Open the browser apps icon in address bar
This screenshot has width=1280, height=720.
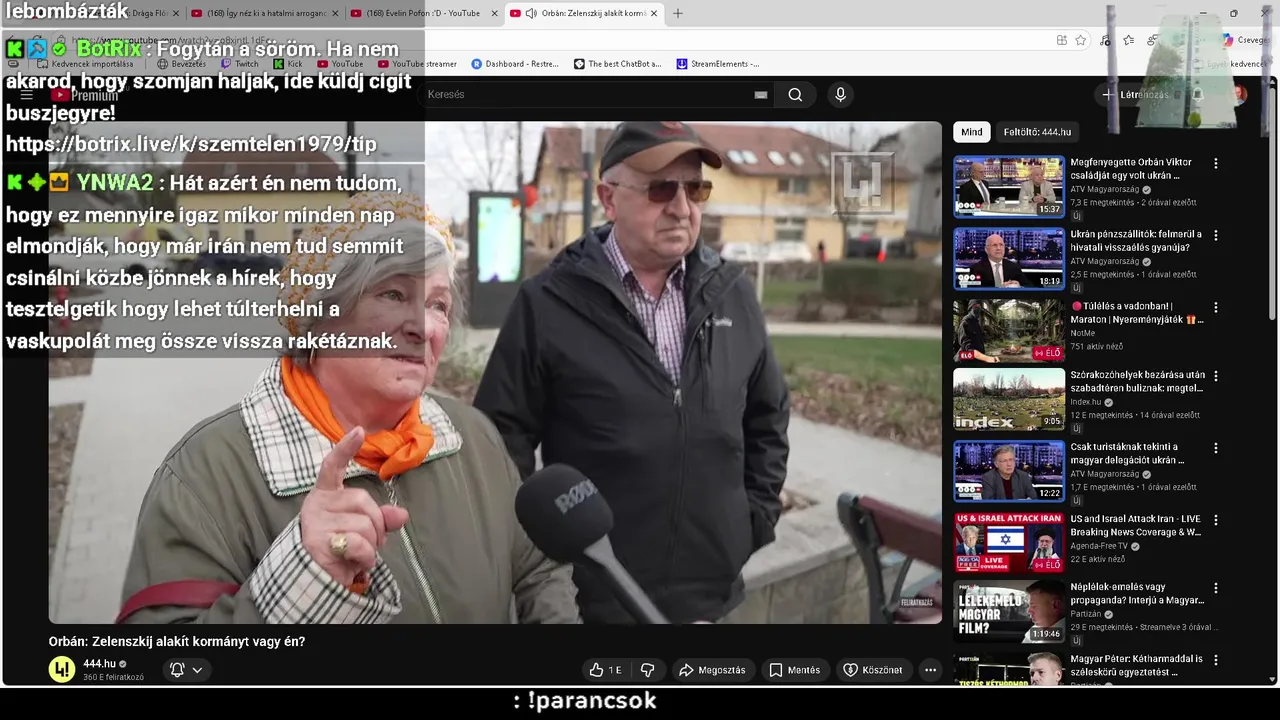coord(1061,40)
